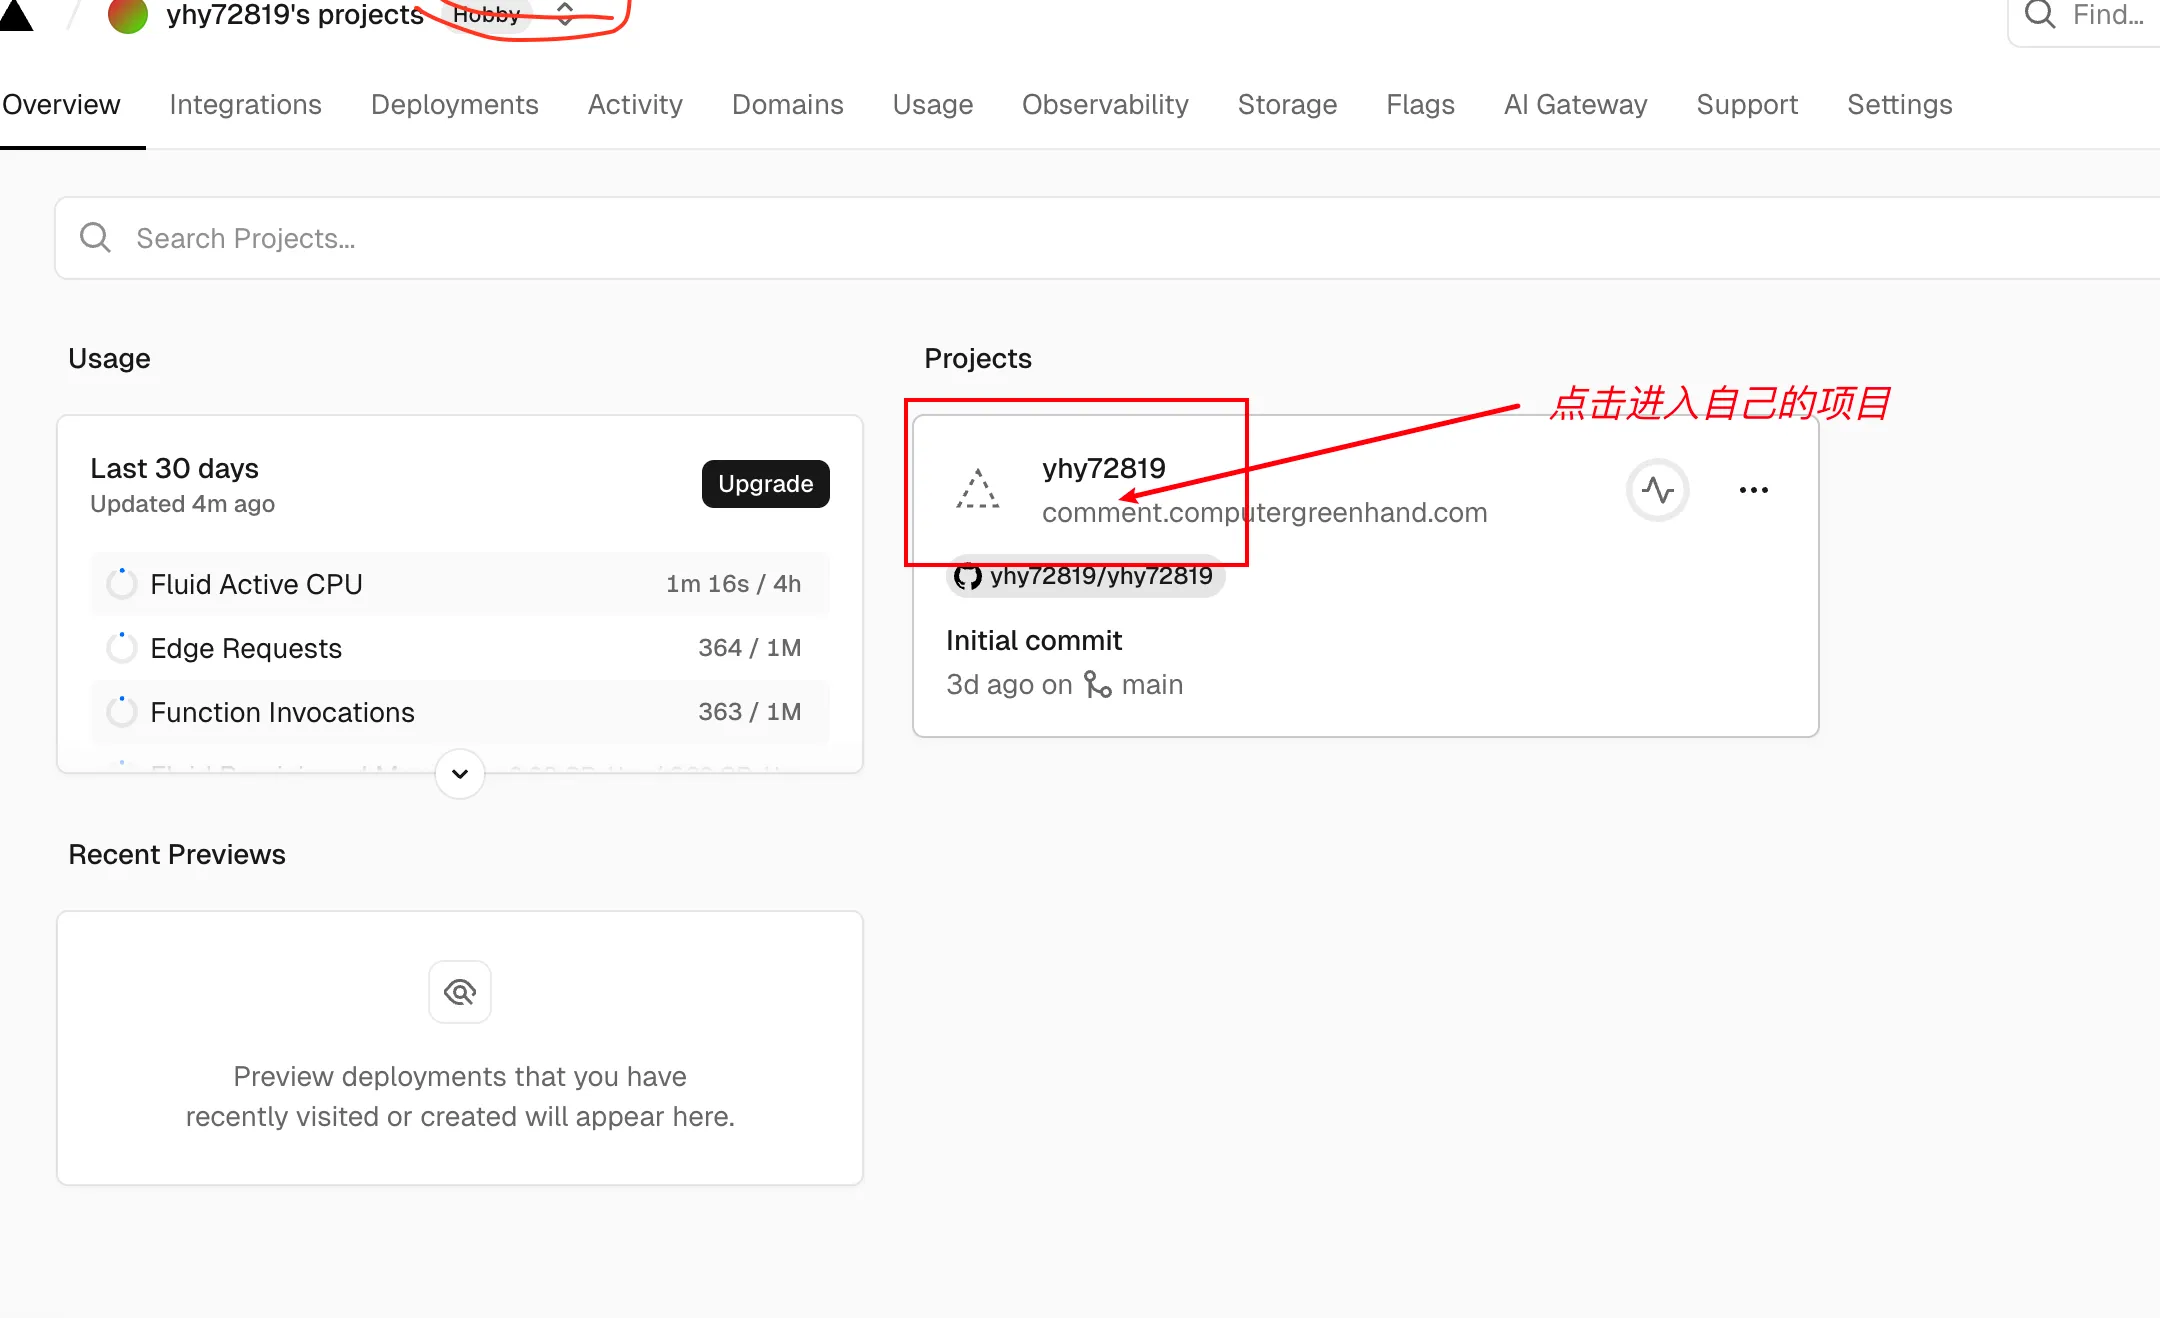Click the Hobby plan badge
Image resolution: width=2160 pixels, height=1318 pixels.
487,15
